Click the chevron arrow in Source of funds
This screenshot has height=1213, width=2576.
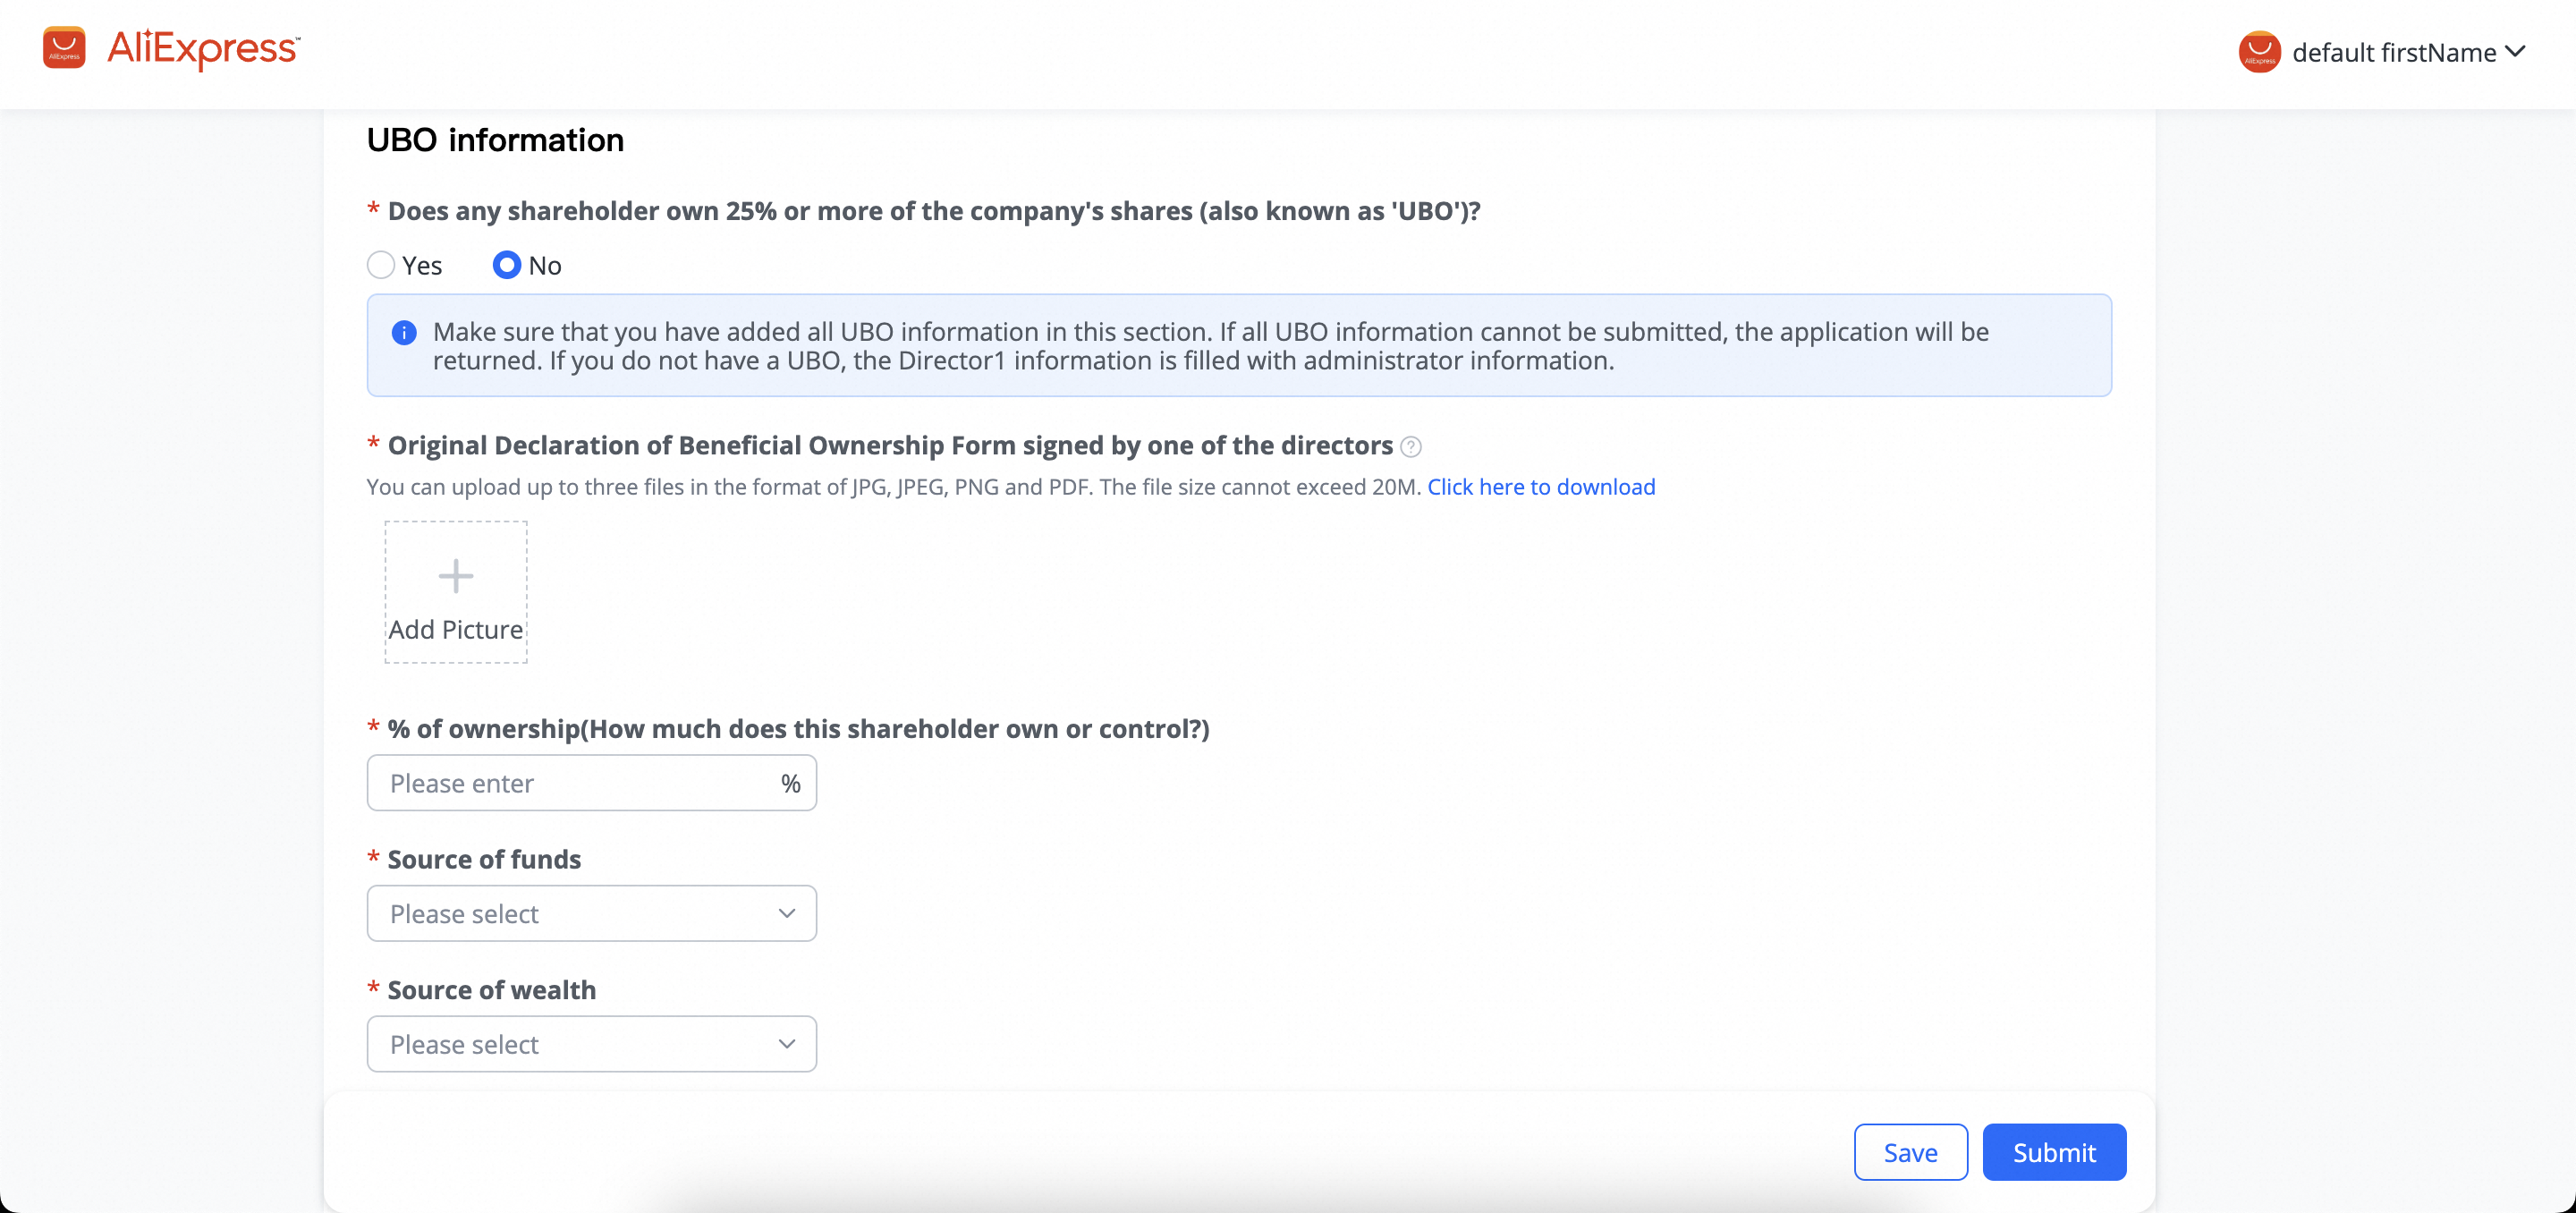click(x=787, y=913)
